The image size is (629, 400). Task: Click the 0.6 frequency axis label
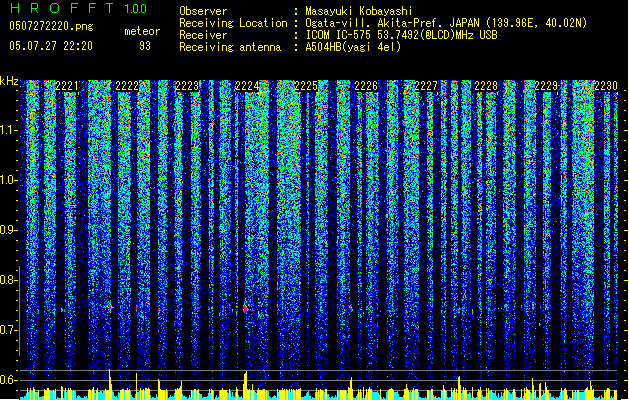[7, 380]
